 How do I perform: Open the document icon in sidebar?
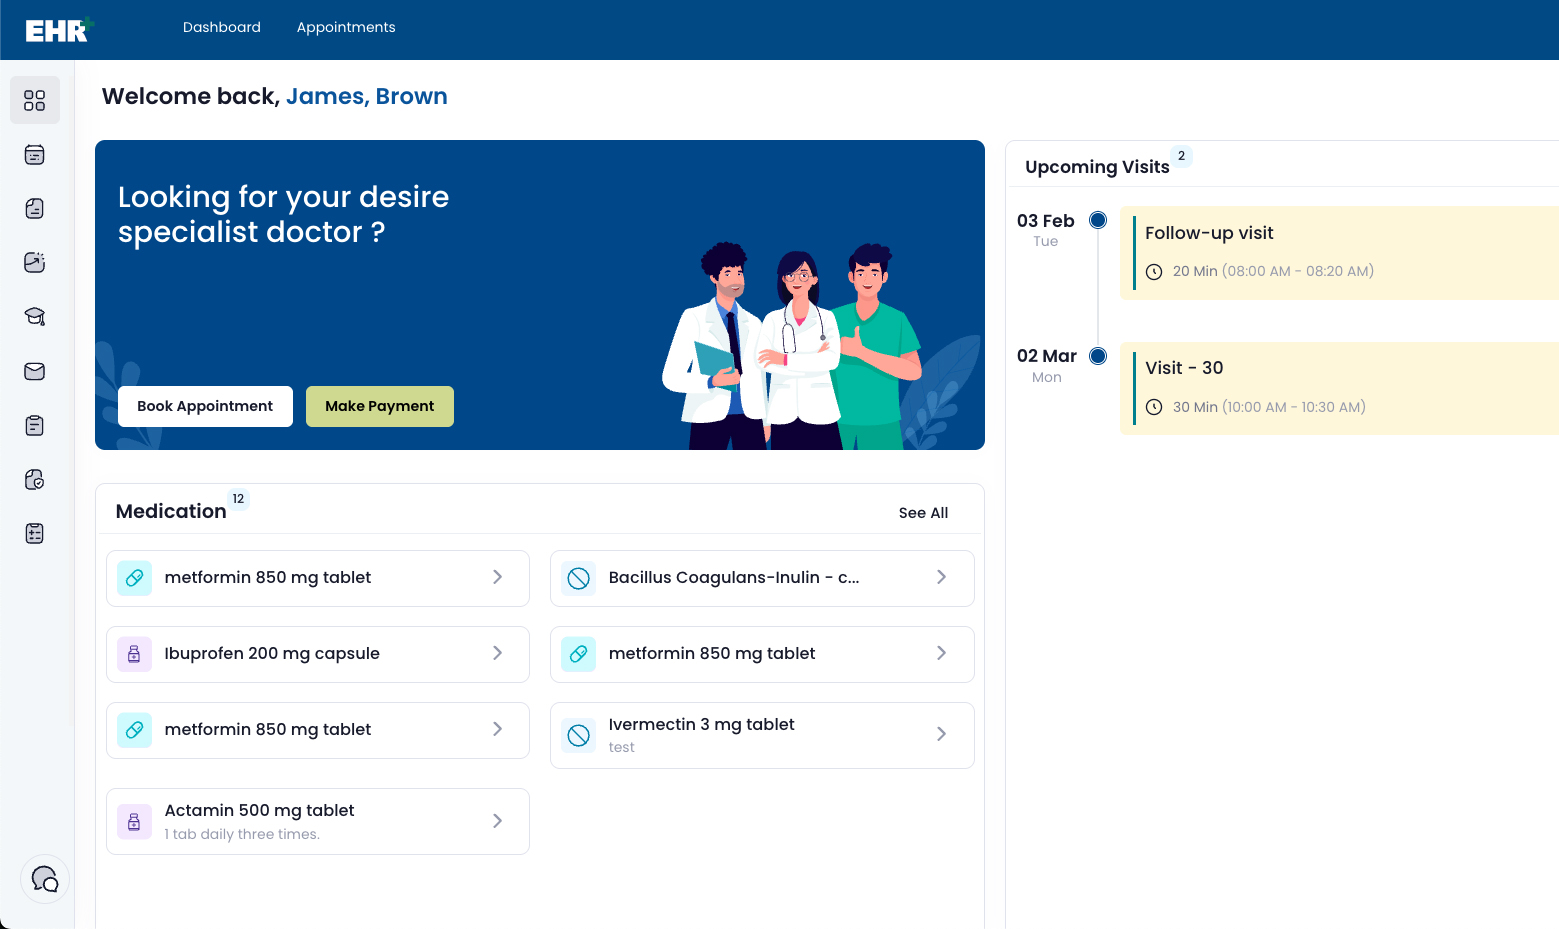35,209
